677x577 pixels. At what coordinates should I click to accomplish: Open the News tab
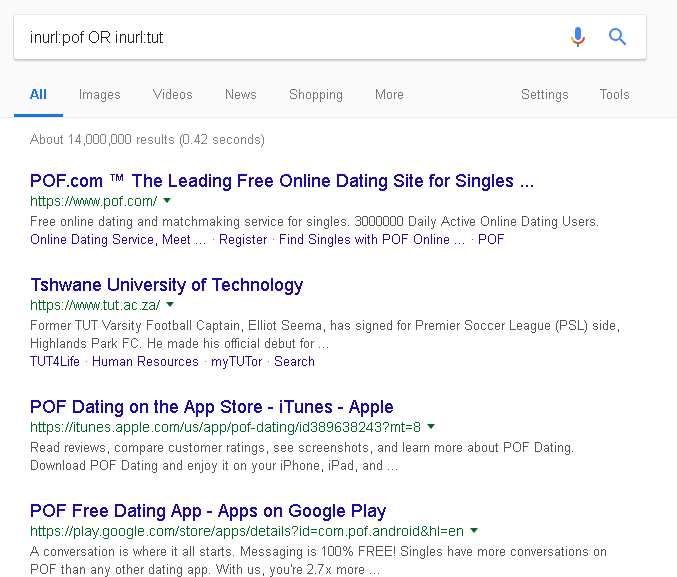(x=241, y=95)
